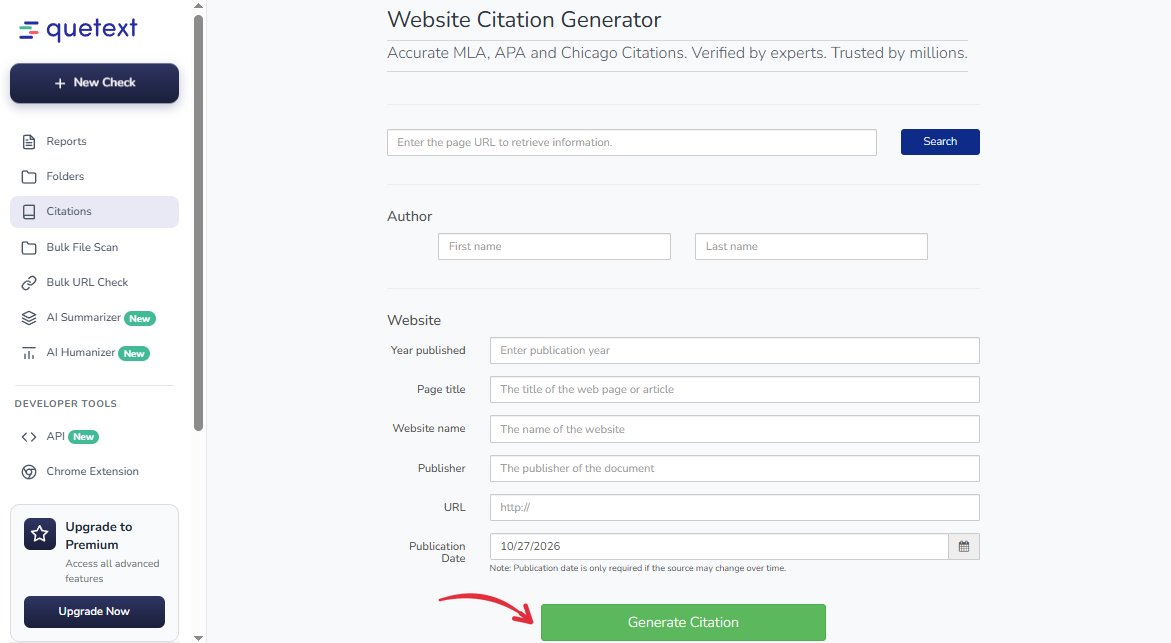Viewport: 1171px width, 643px height.
Task: Click the AI Summarizer layers icon
Action: coord(29,318)
